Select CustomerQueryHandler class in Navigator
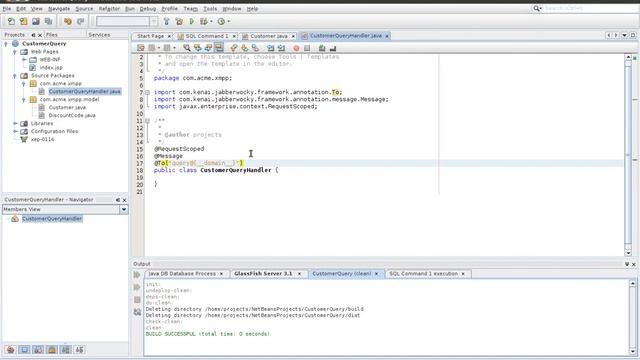 pos(52,219)
